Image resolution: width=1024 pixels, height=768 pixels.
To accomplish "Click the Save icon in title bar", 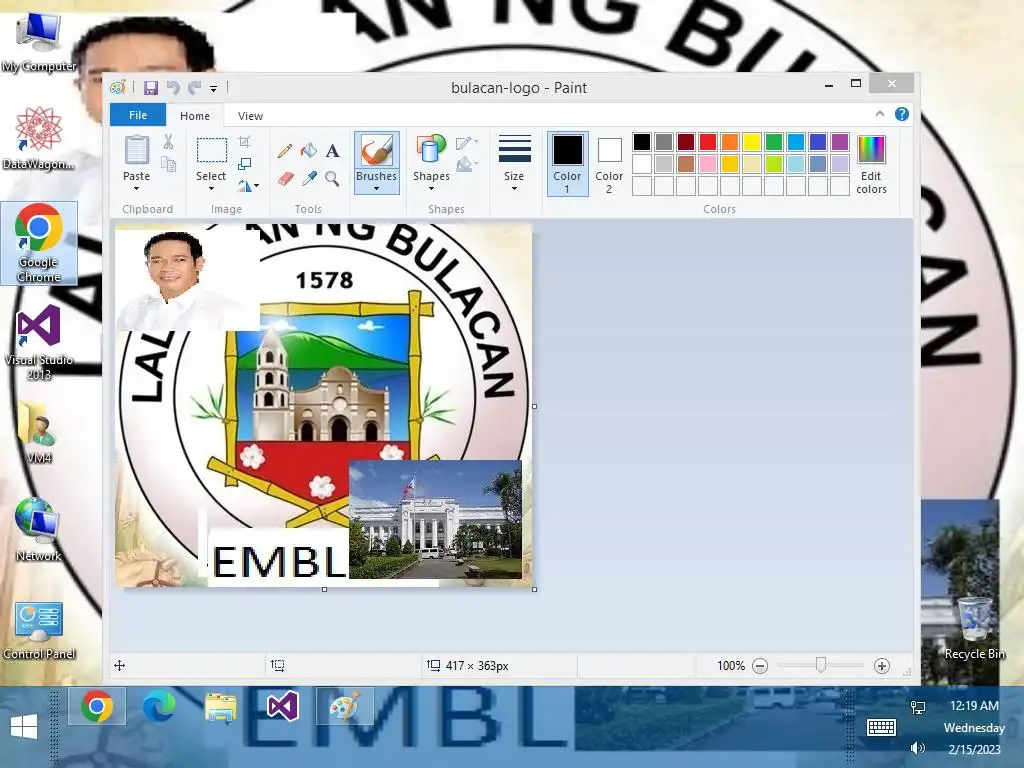I will (x=151, y=88).
